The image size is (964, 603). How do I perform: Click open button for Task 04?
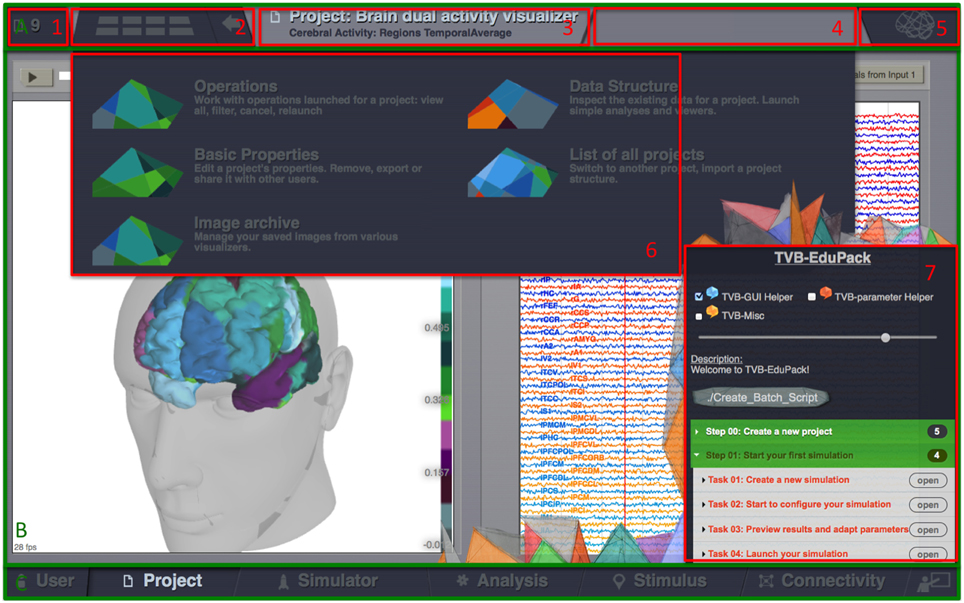928,554
